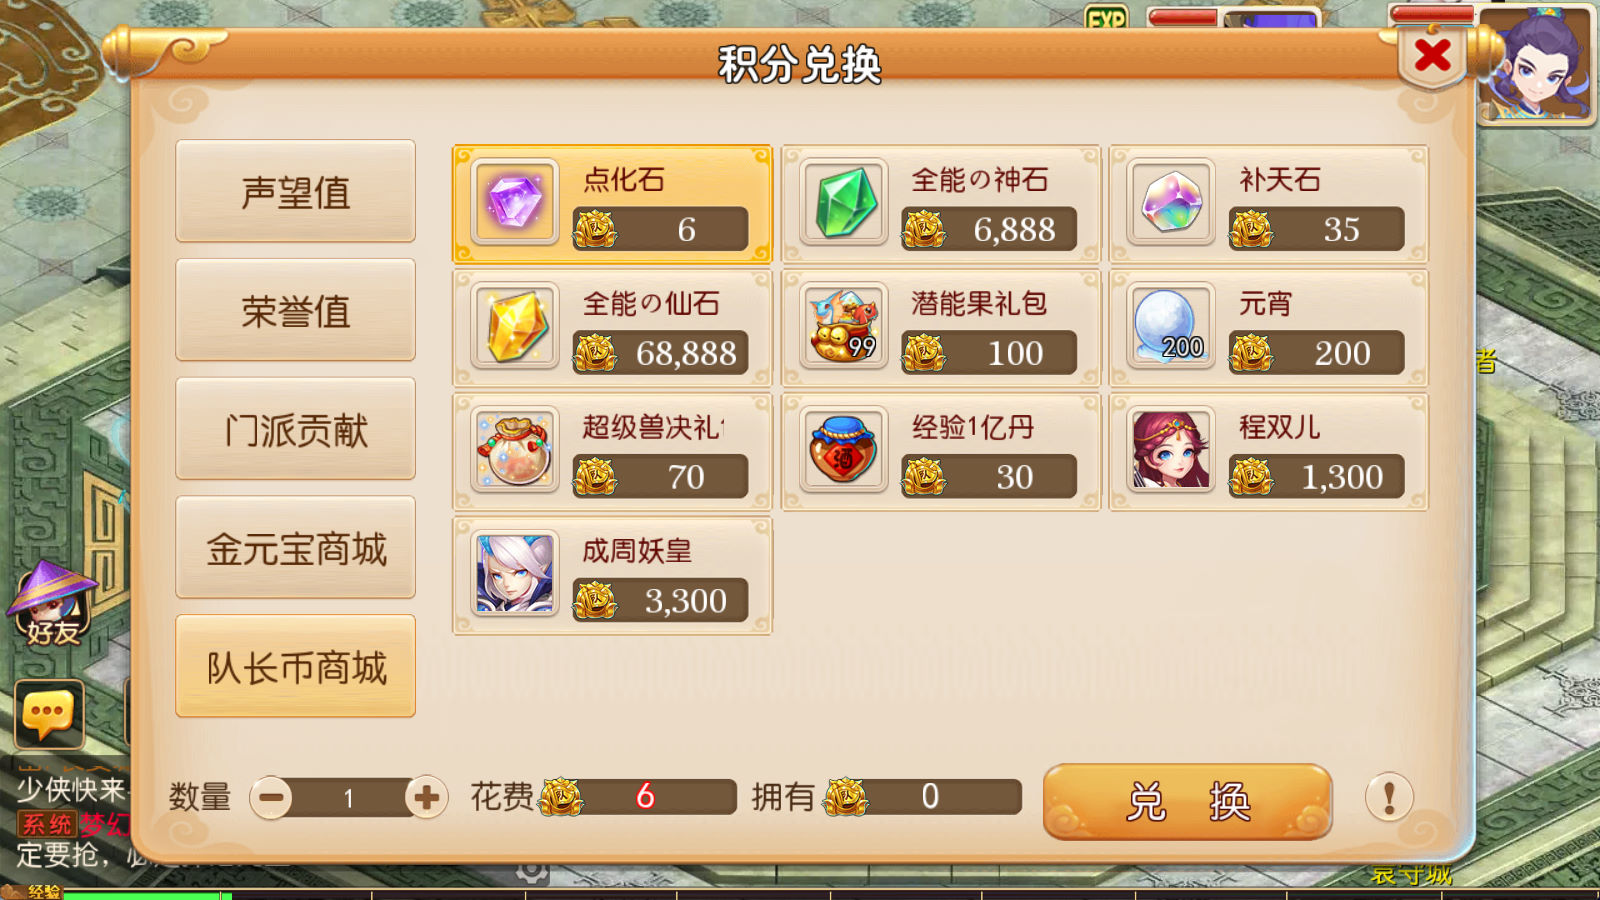This screenshot has height=900, width=1600.
Task: Switch to the 声望值 tab
Action: pos(296,191)
